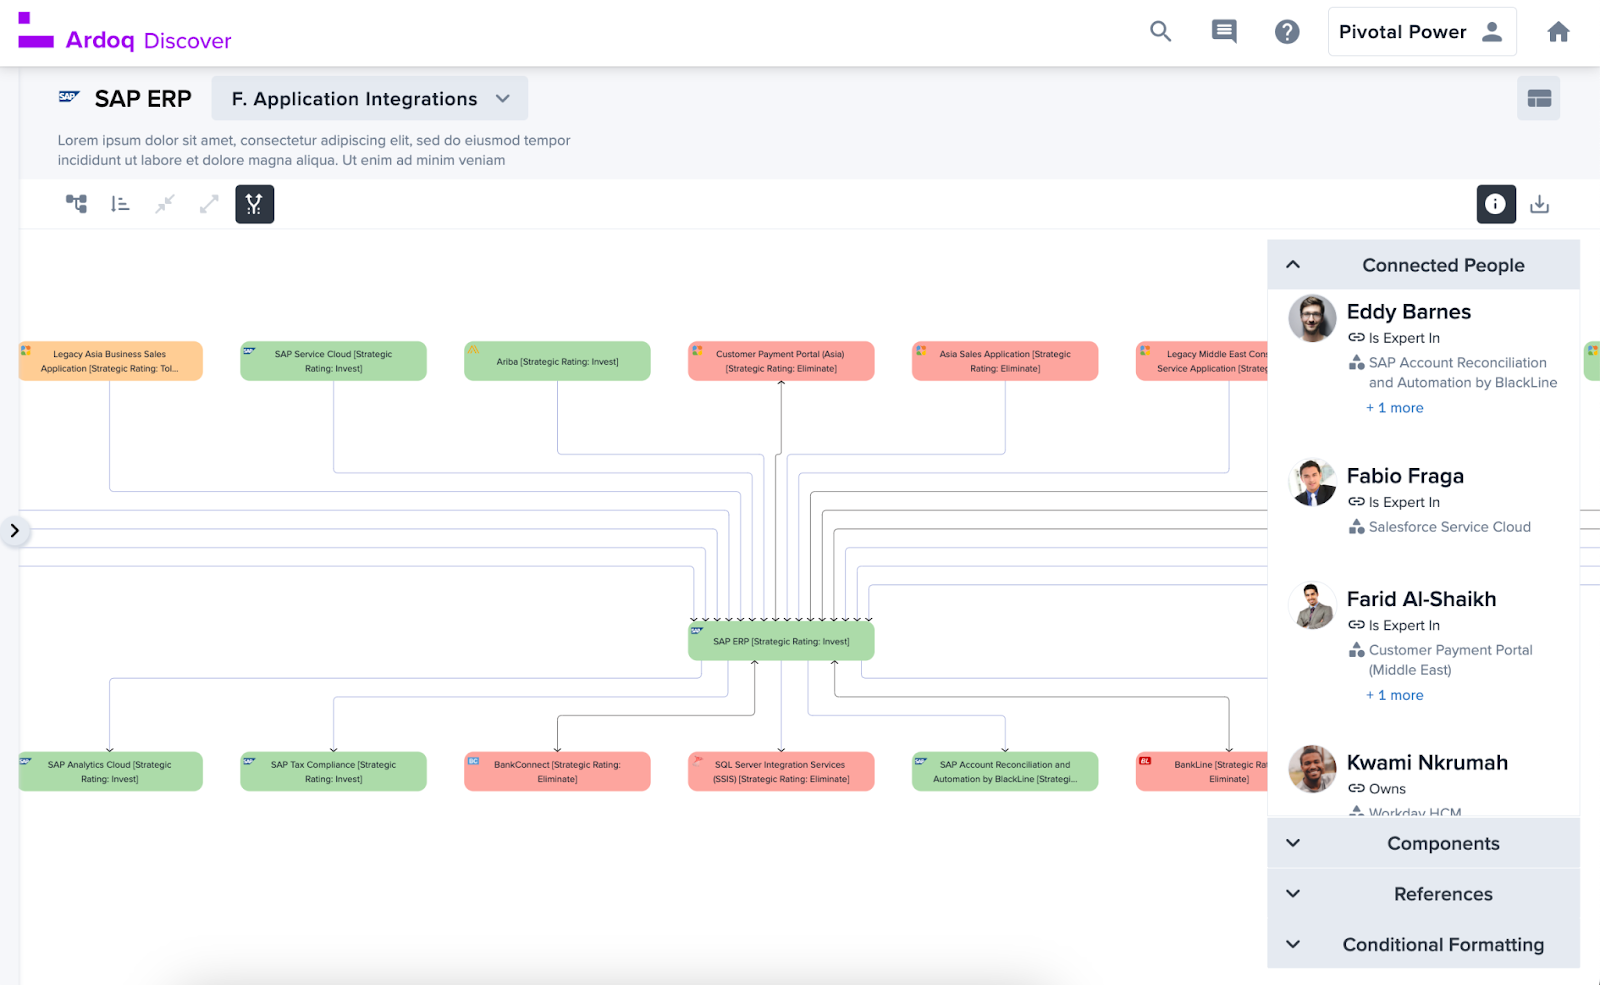
Task: Click '+ 1 more' under Farid Al-Shaikh
Action: pyautogui.click(x=1395, y=695)
